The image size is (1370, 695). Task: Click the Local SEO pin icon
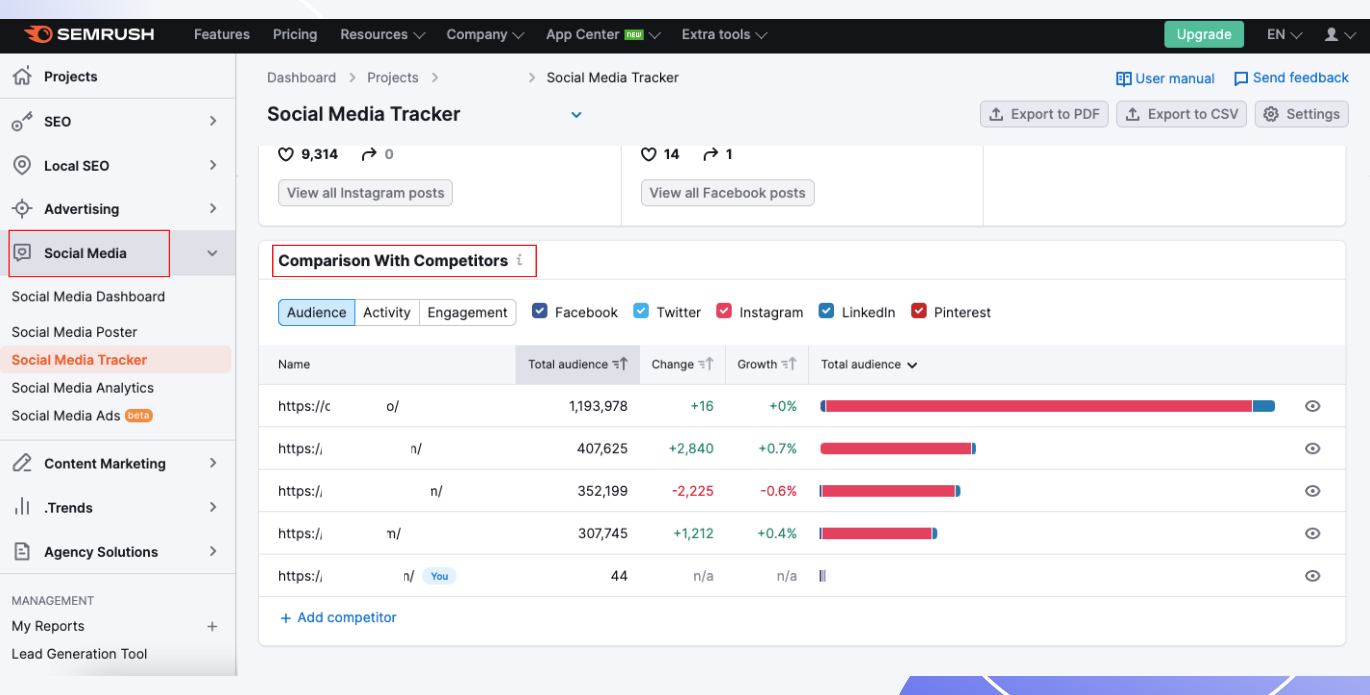[x=22, y=165]
